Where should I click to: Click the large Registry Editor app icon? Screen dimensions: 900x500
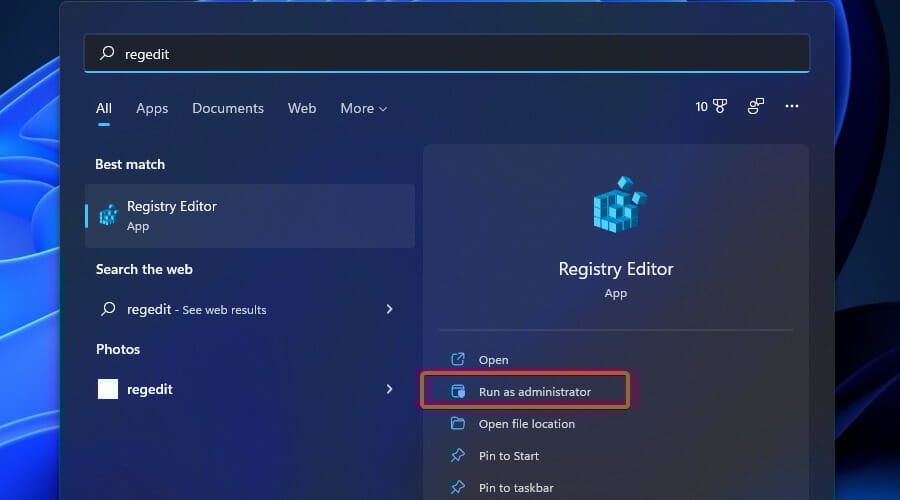(x=619, y=205)
